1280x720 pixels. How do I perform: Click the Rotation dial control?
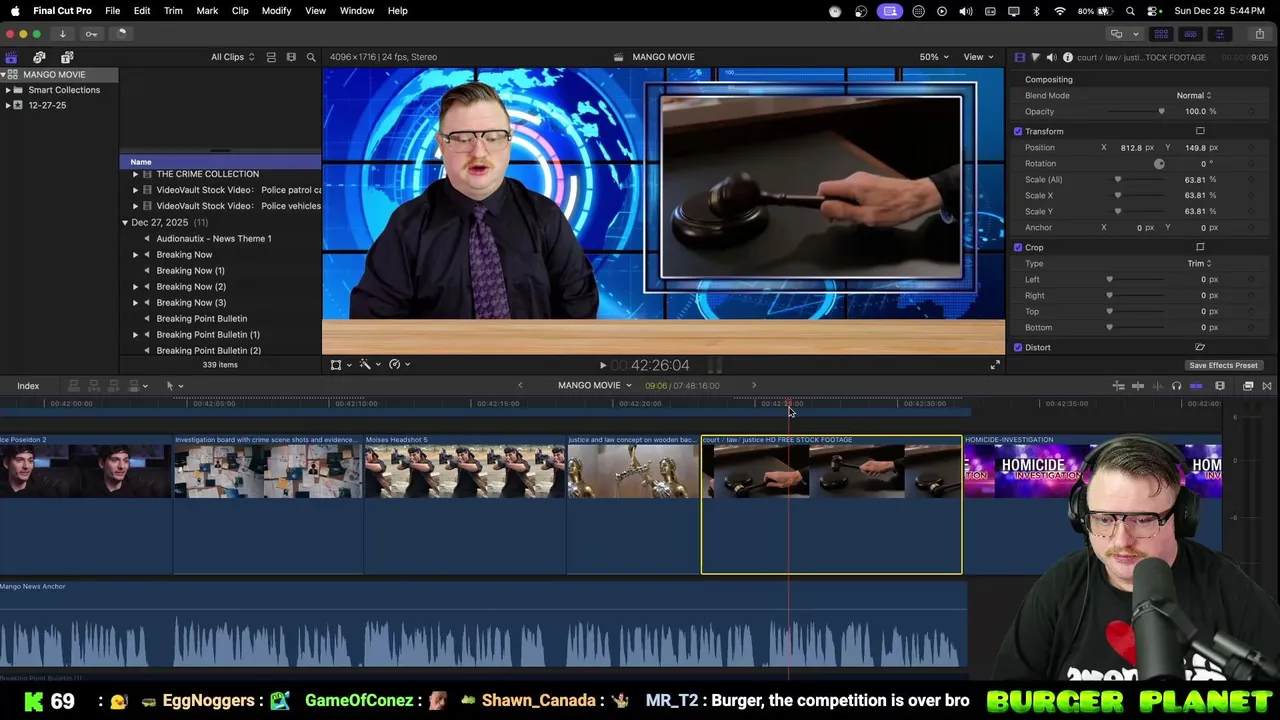pos(1159,163)
